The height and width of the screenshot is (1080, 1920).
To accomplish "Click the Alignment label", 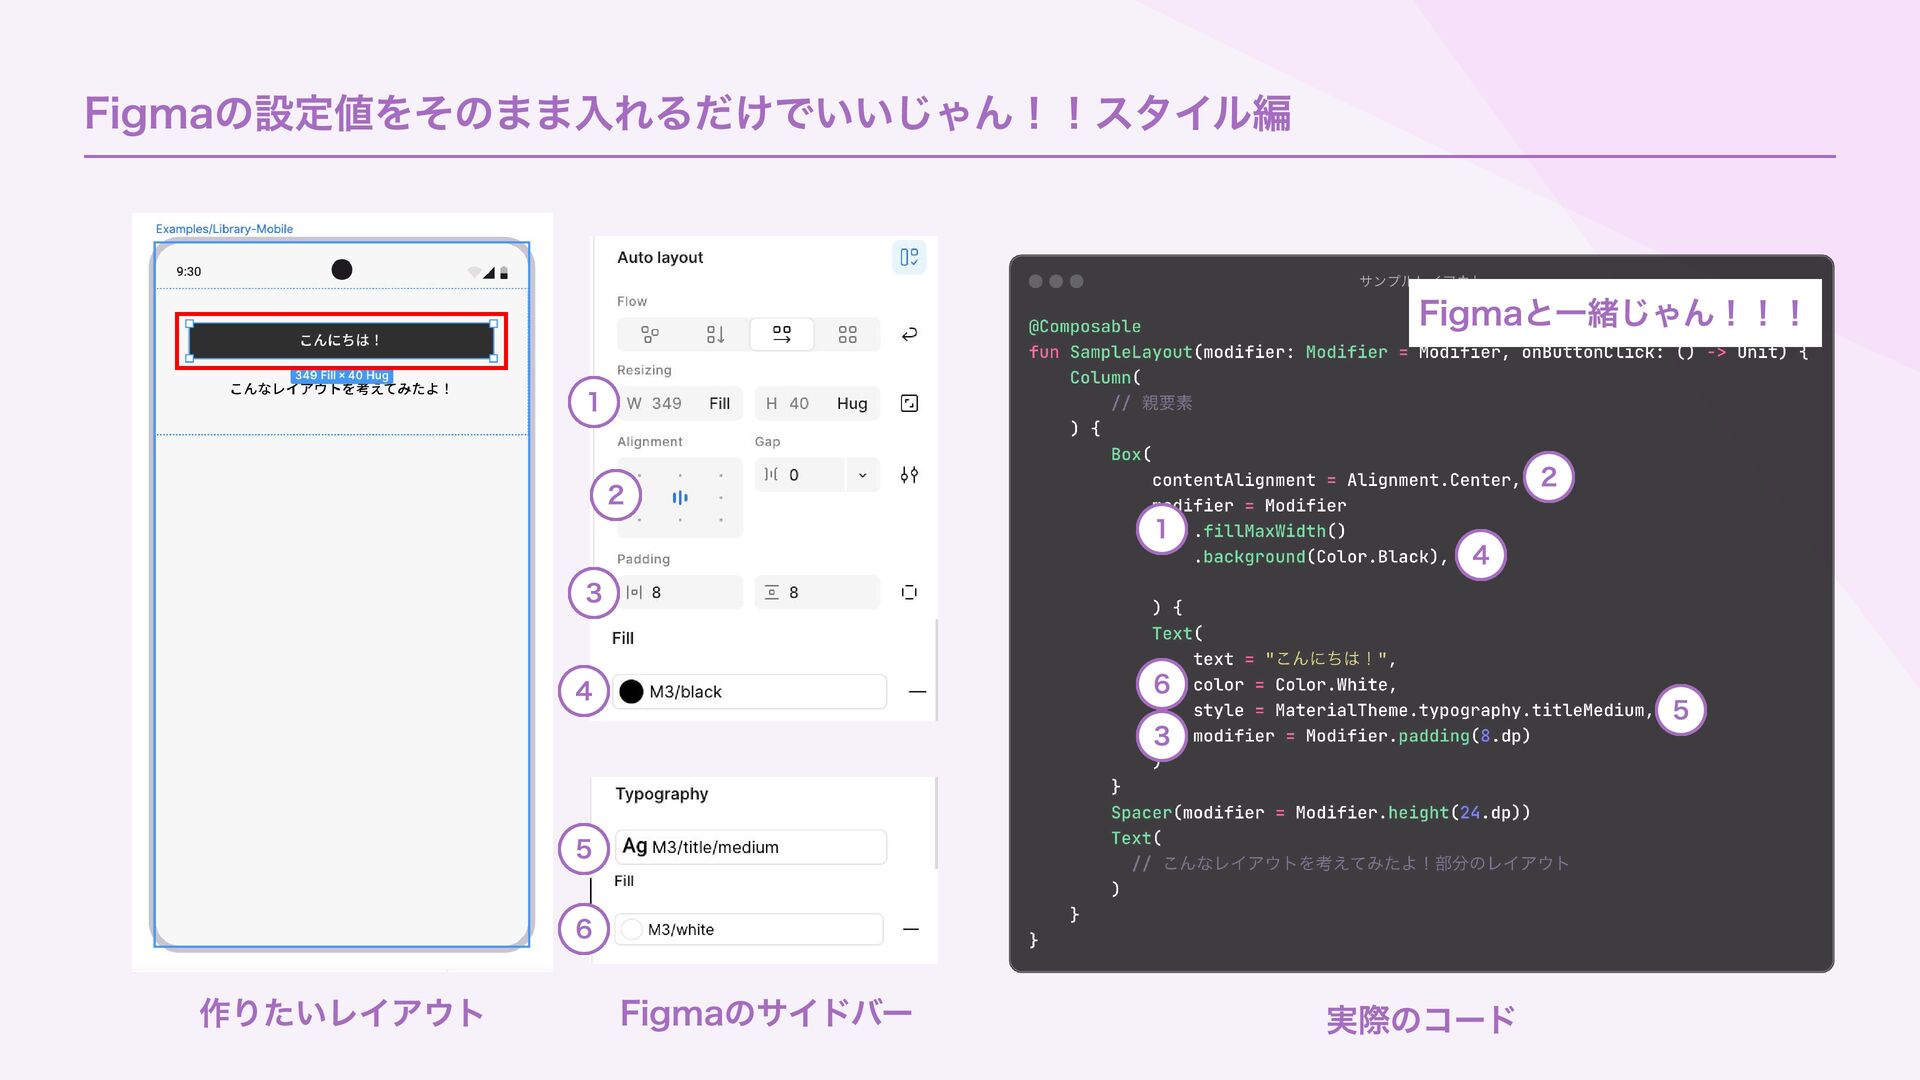I will click(x=650, y=441).
